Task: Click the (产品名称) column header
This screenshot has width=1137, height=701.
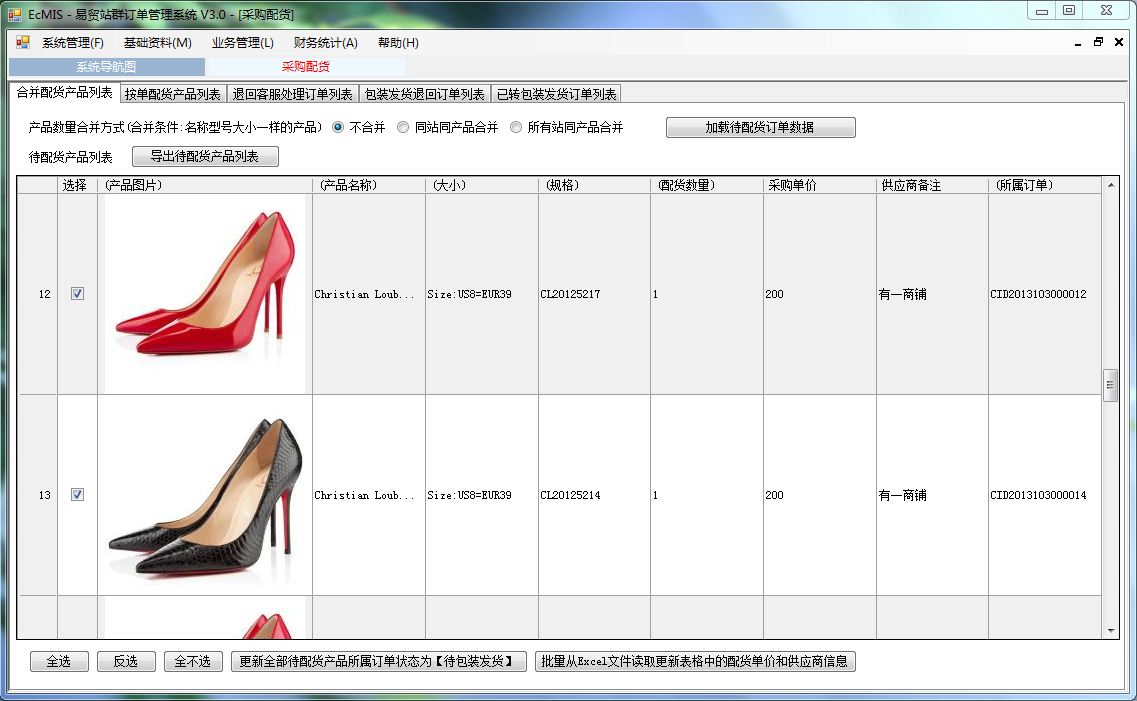Action: 369,186
